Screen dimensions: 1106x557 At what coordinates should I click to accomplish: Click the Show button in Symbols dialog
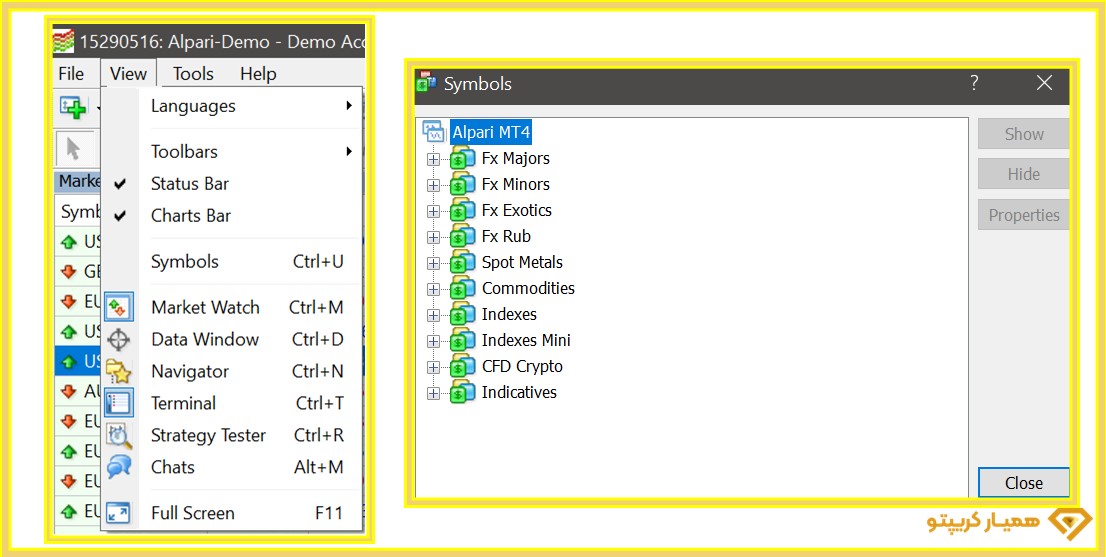[1023, 134]
